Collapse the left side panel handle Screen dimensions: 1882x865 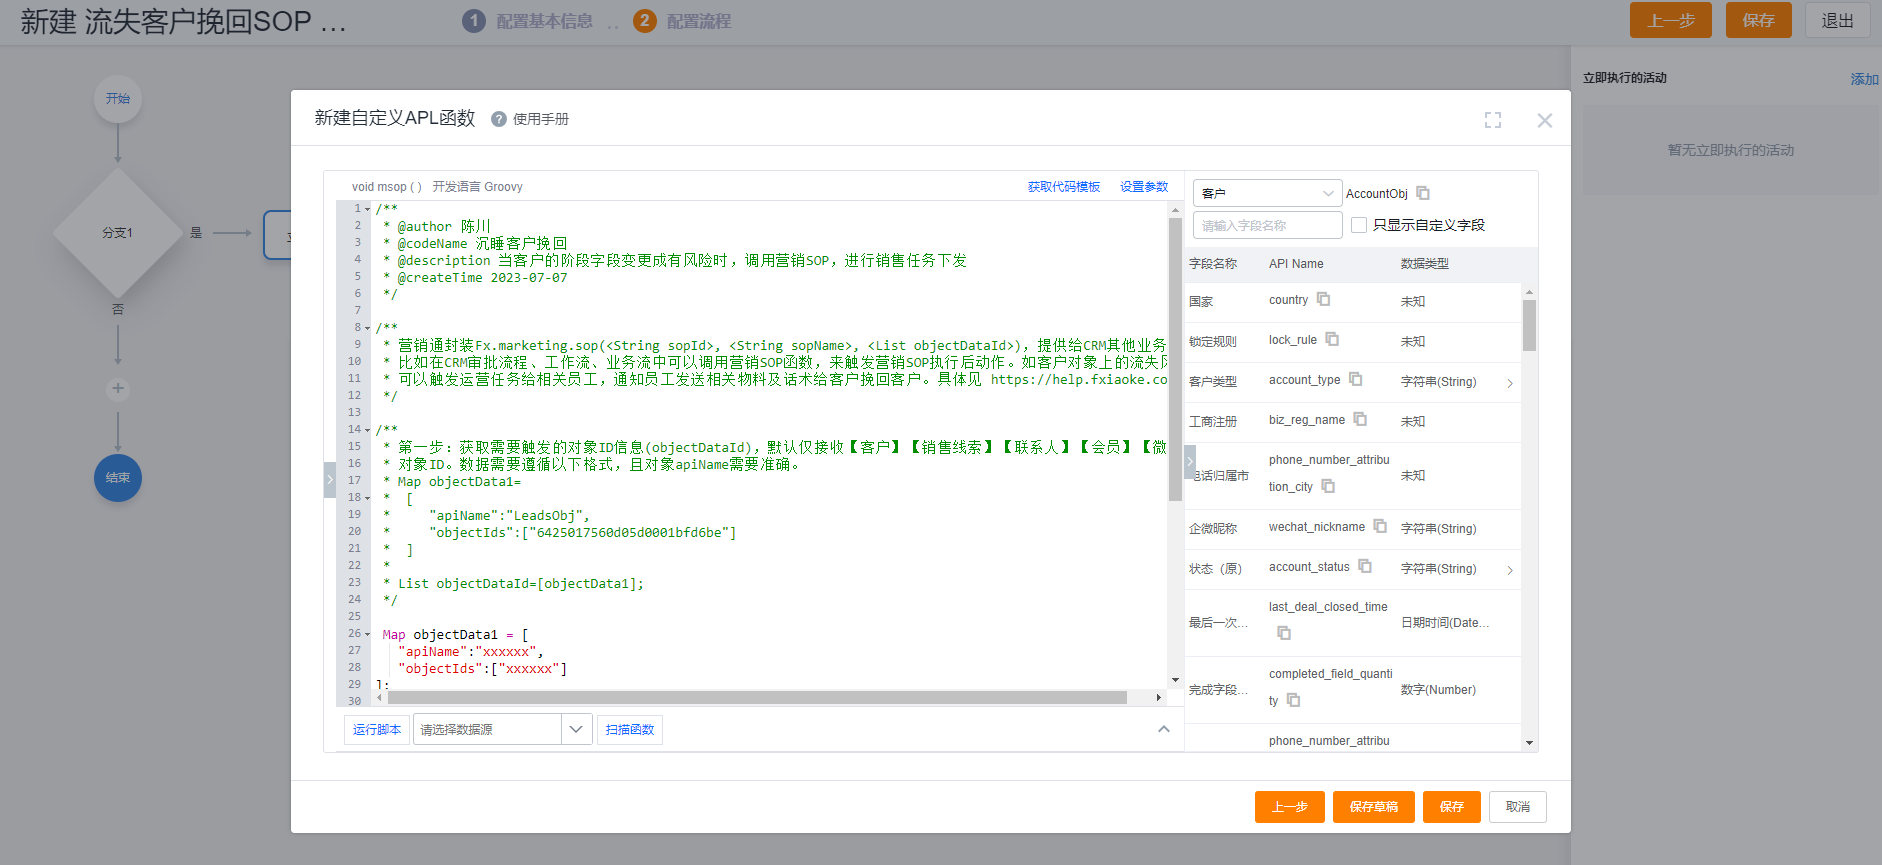coord(330,480)
